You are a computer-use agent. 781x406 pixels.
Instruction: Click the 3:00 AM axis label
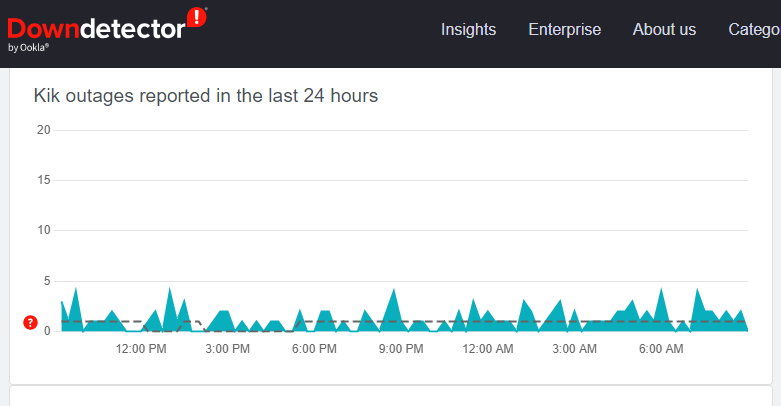[574, 349]
